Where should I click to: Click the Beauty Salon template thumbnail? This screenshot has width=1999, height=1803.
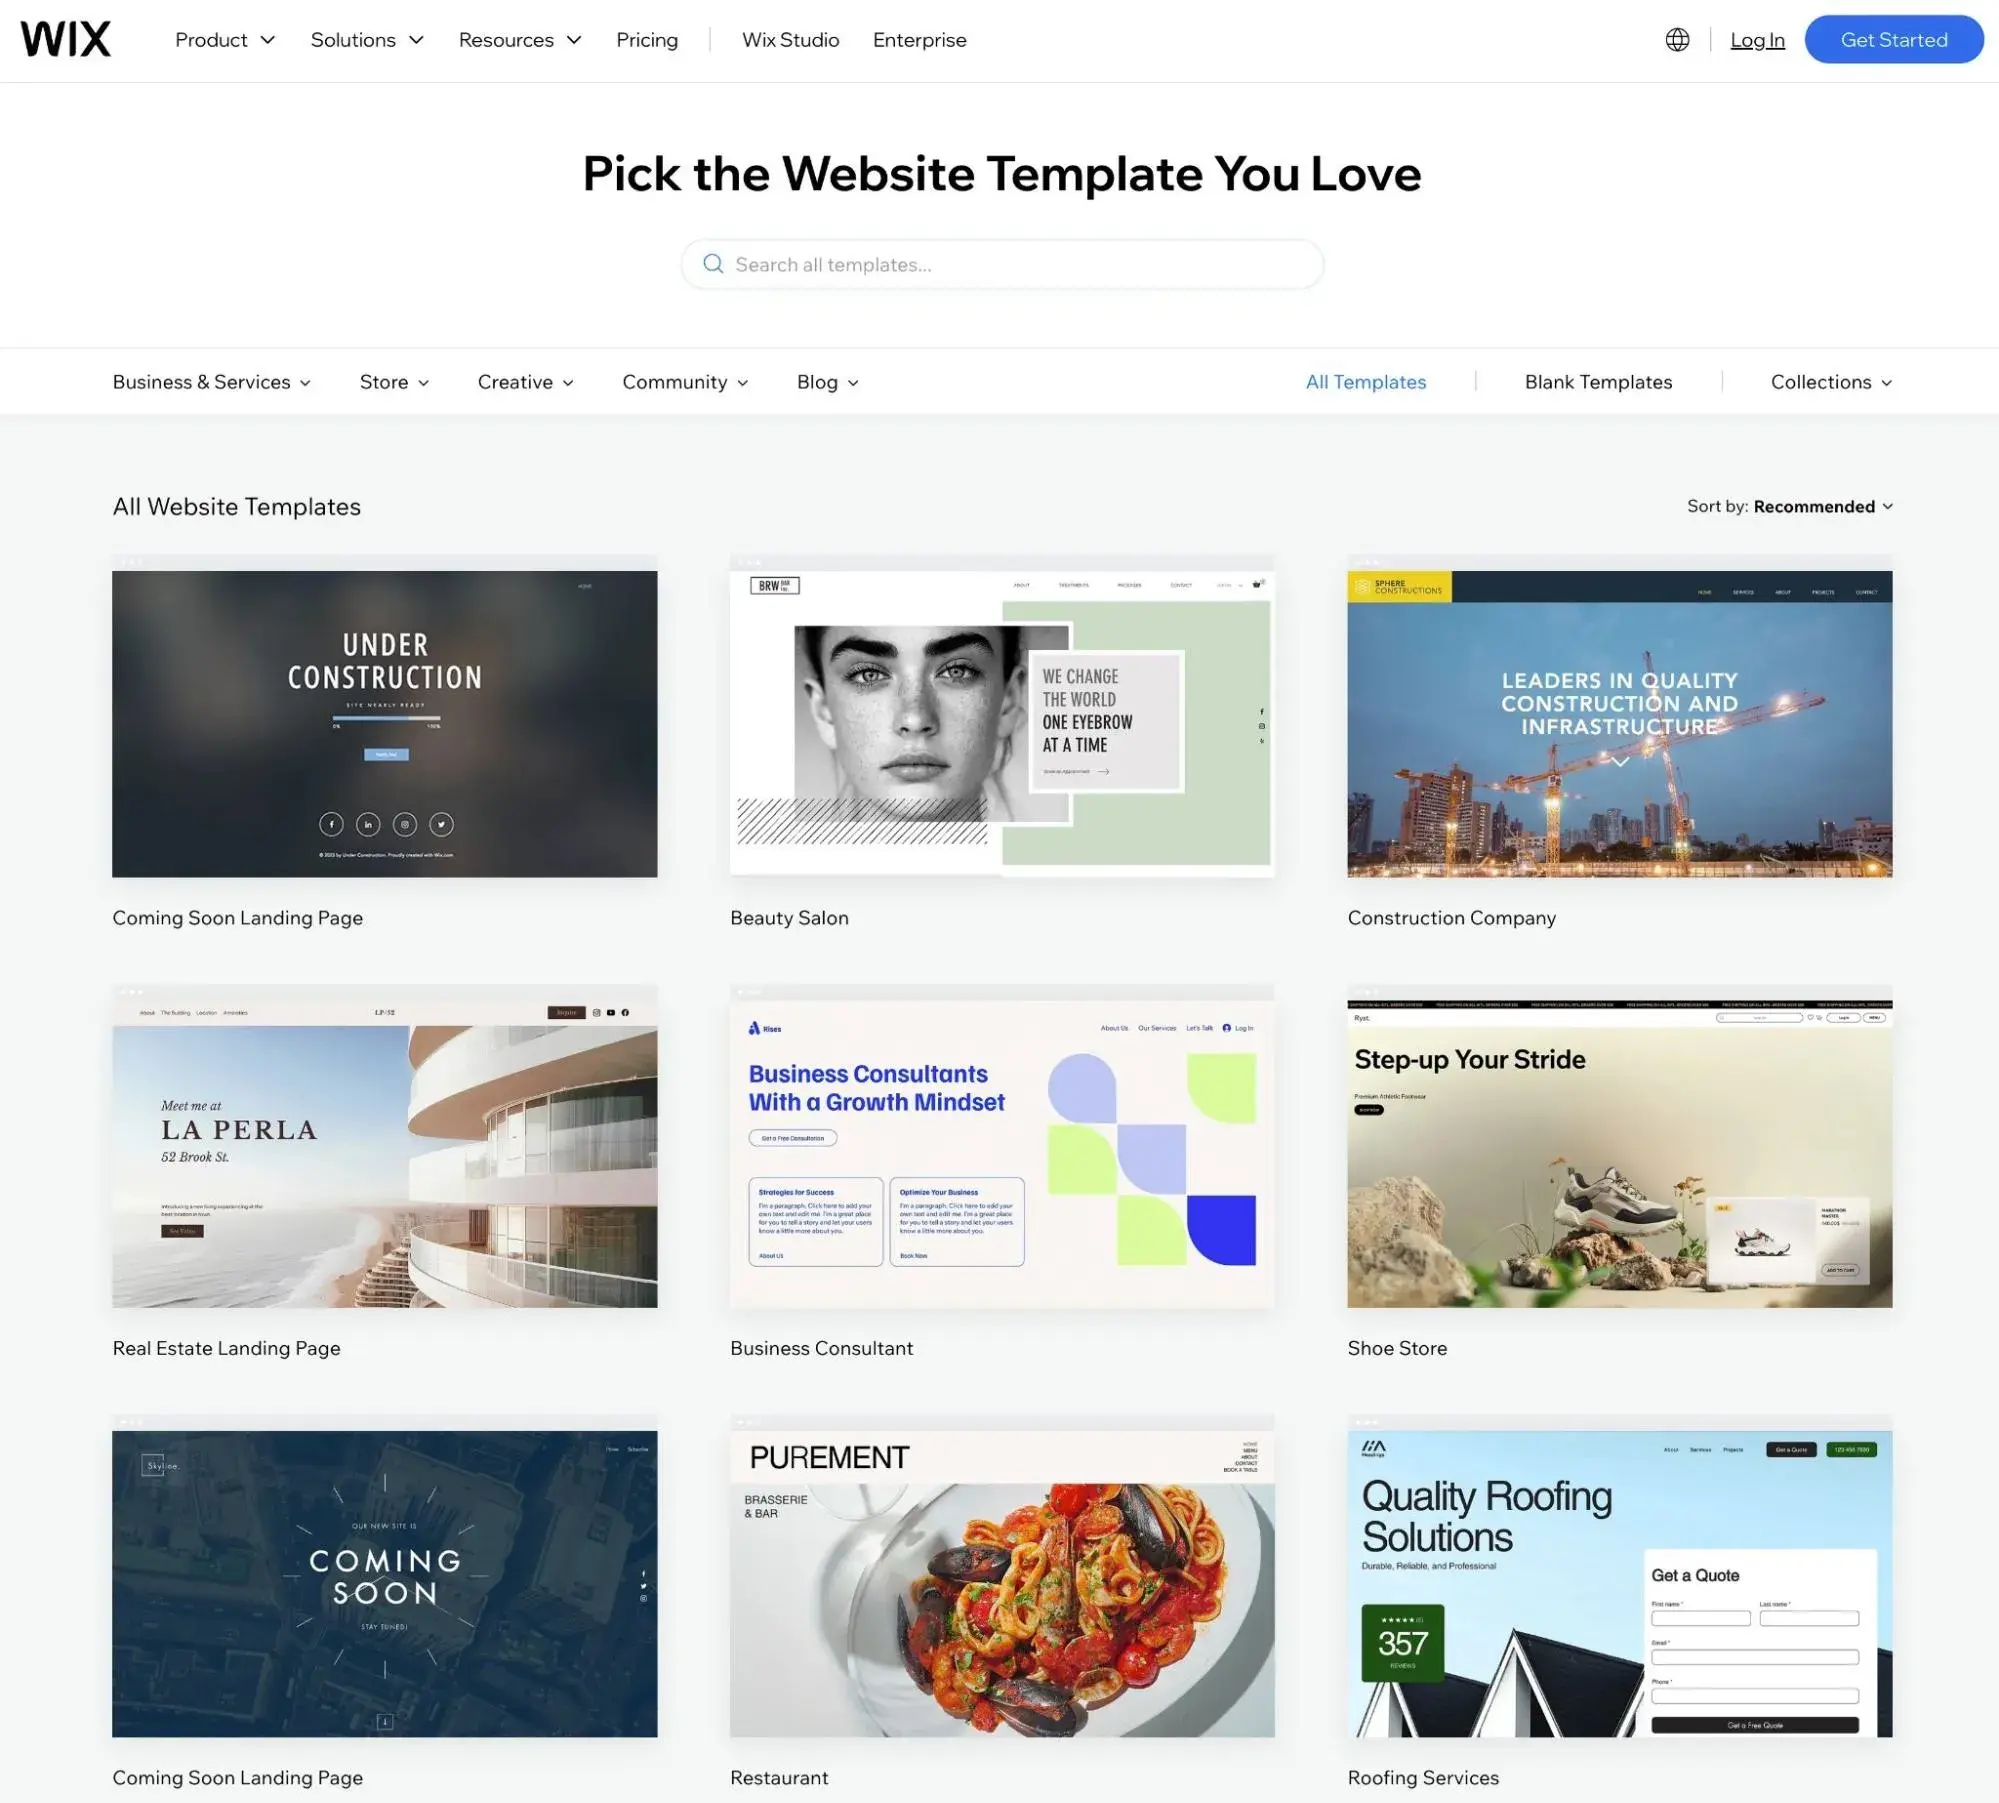pyautogui.click(x=1002, y=722)
